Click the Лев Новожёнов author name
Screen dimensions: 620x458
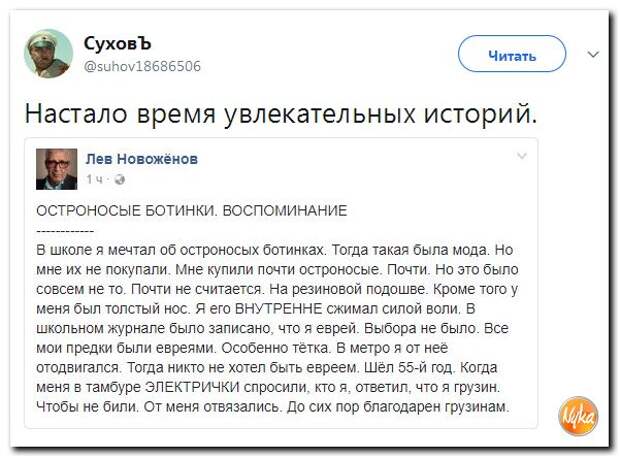[142, 159]
